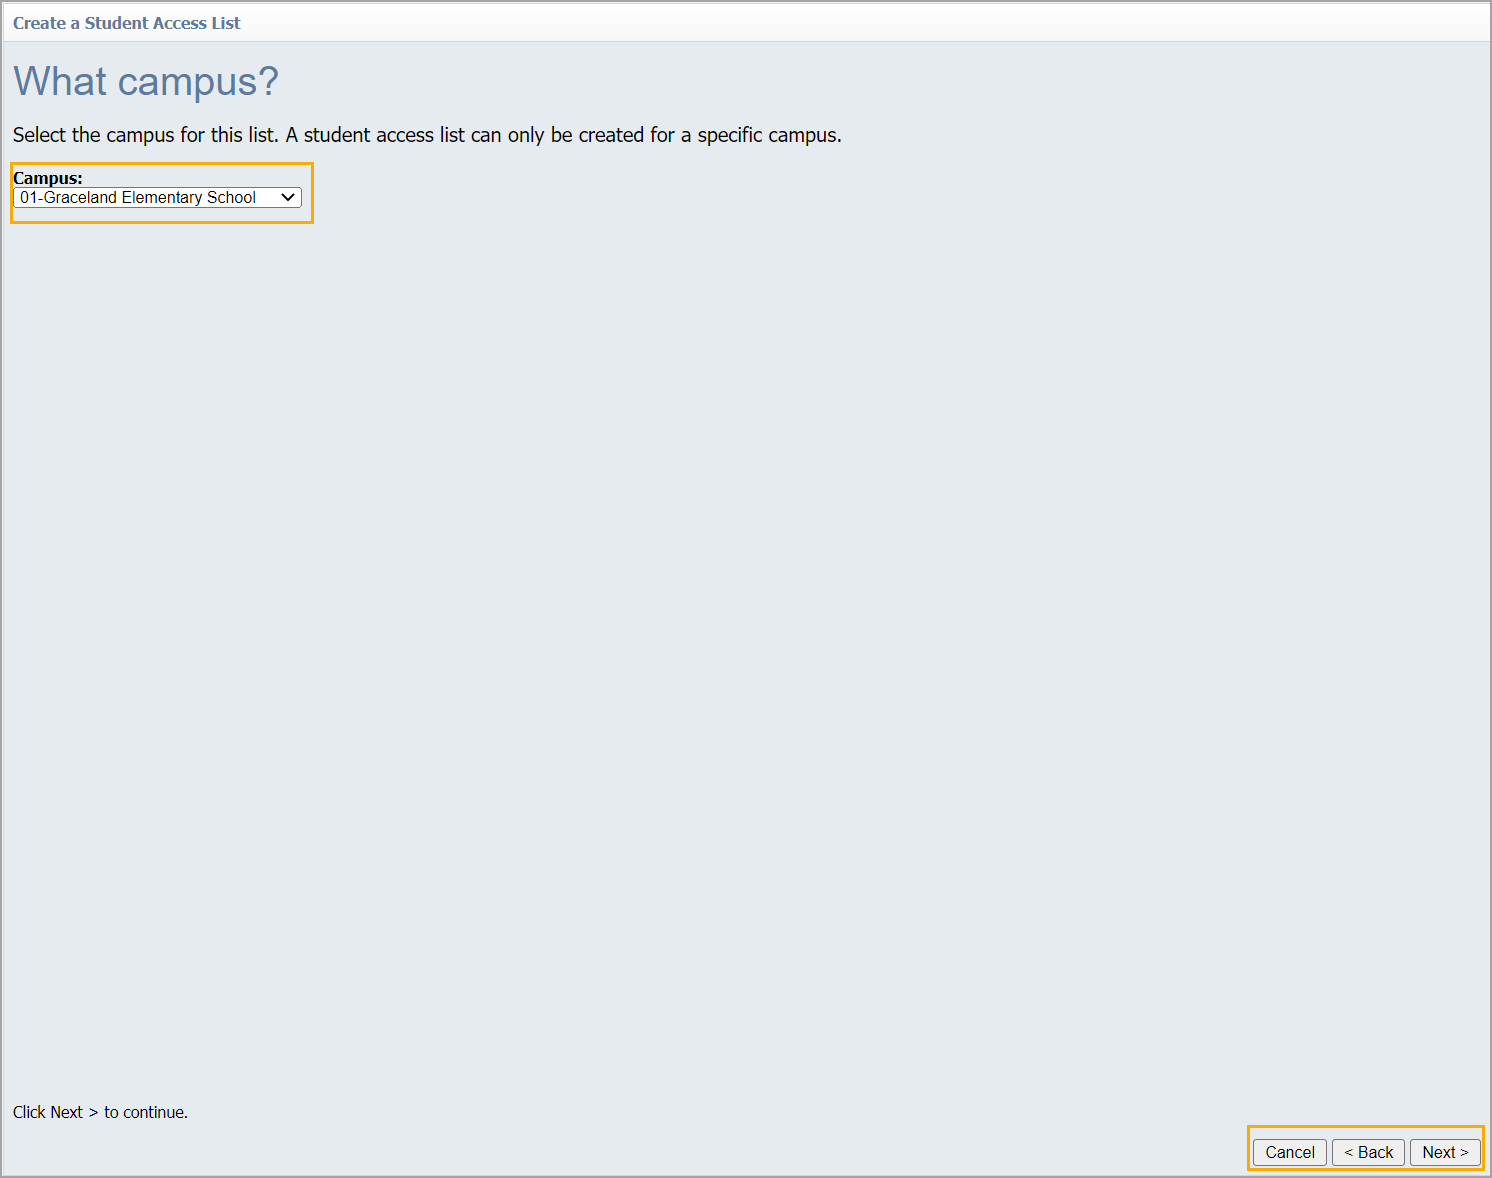Click the "Click Next > to continue" hint
Viewport: 1492px width, 1178px height.
tap(100, 1112)
